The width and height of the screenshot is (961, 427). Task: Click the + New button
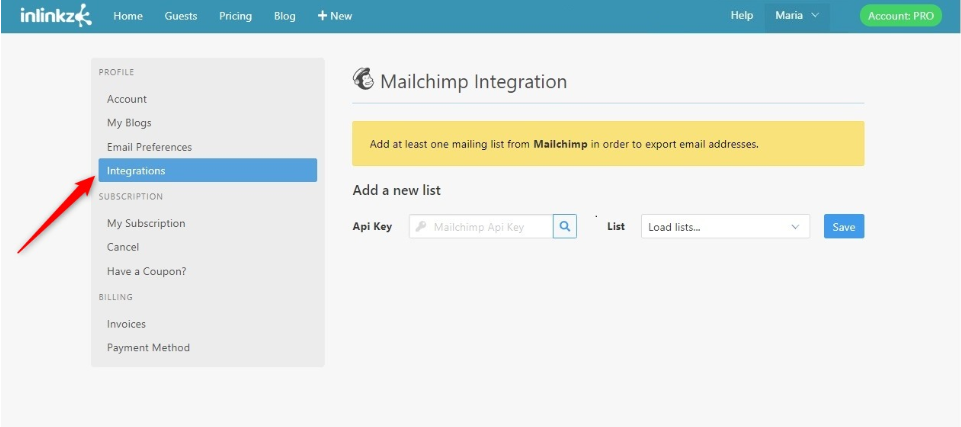point(335,16)
